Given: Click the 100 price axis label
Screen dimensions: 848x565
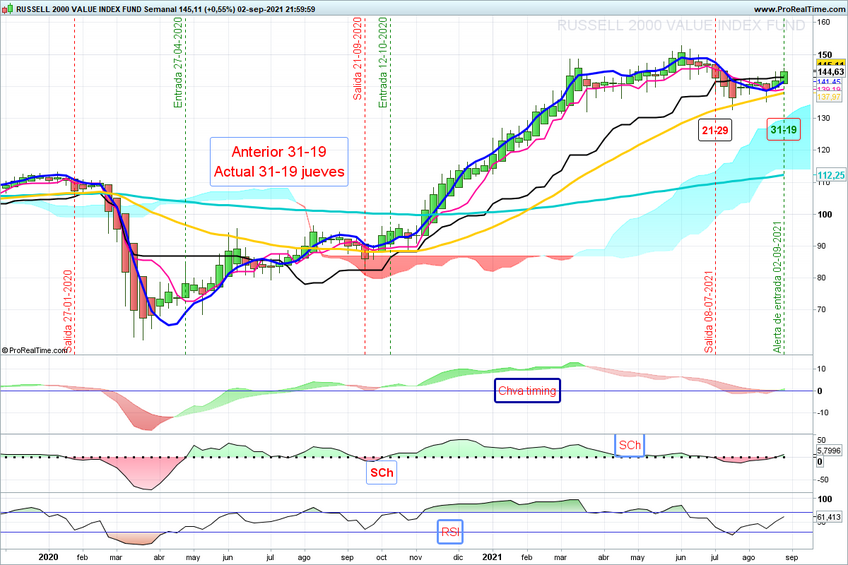Looking at the screenshot, I should click(x=825, y=214).
